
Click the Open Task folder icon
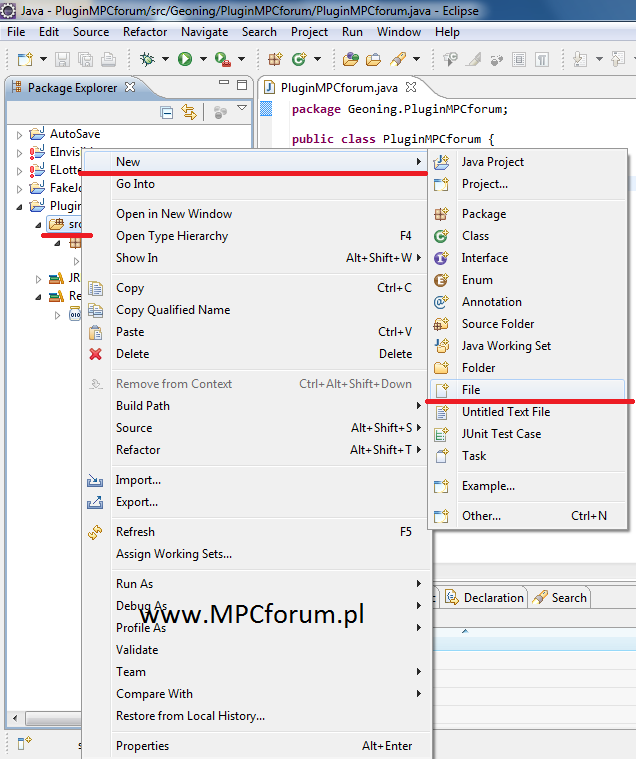(x=373, y=60)
